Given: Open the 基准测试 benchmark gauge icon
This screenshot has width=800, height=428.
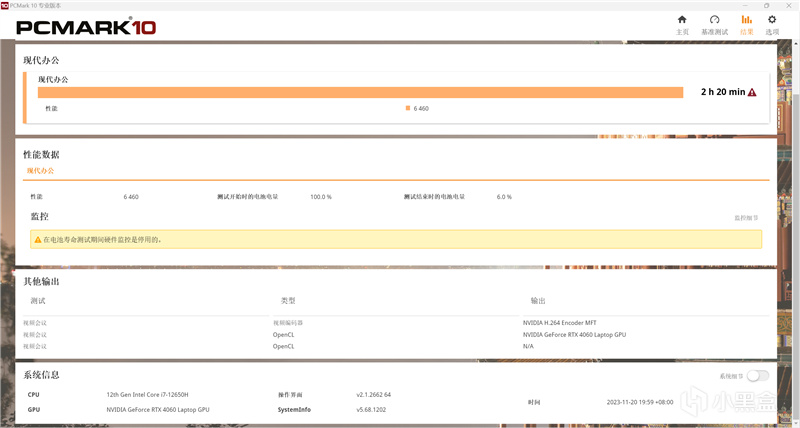Looking at the screenshot, I should pos(714,19).
